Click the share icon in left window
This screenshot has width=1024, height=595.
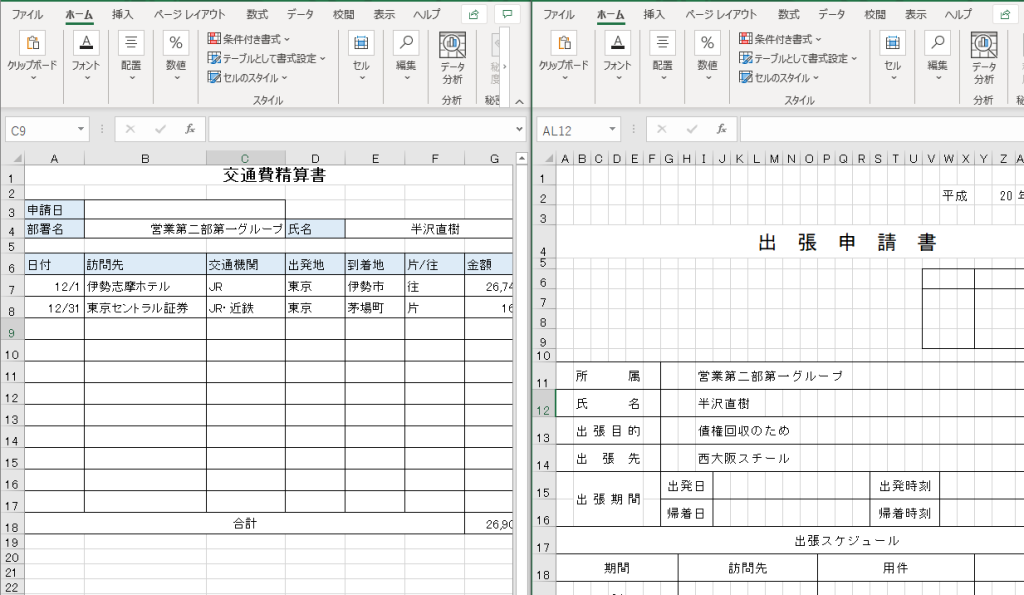click(x=475, y=15)
